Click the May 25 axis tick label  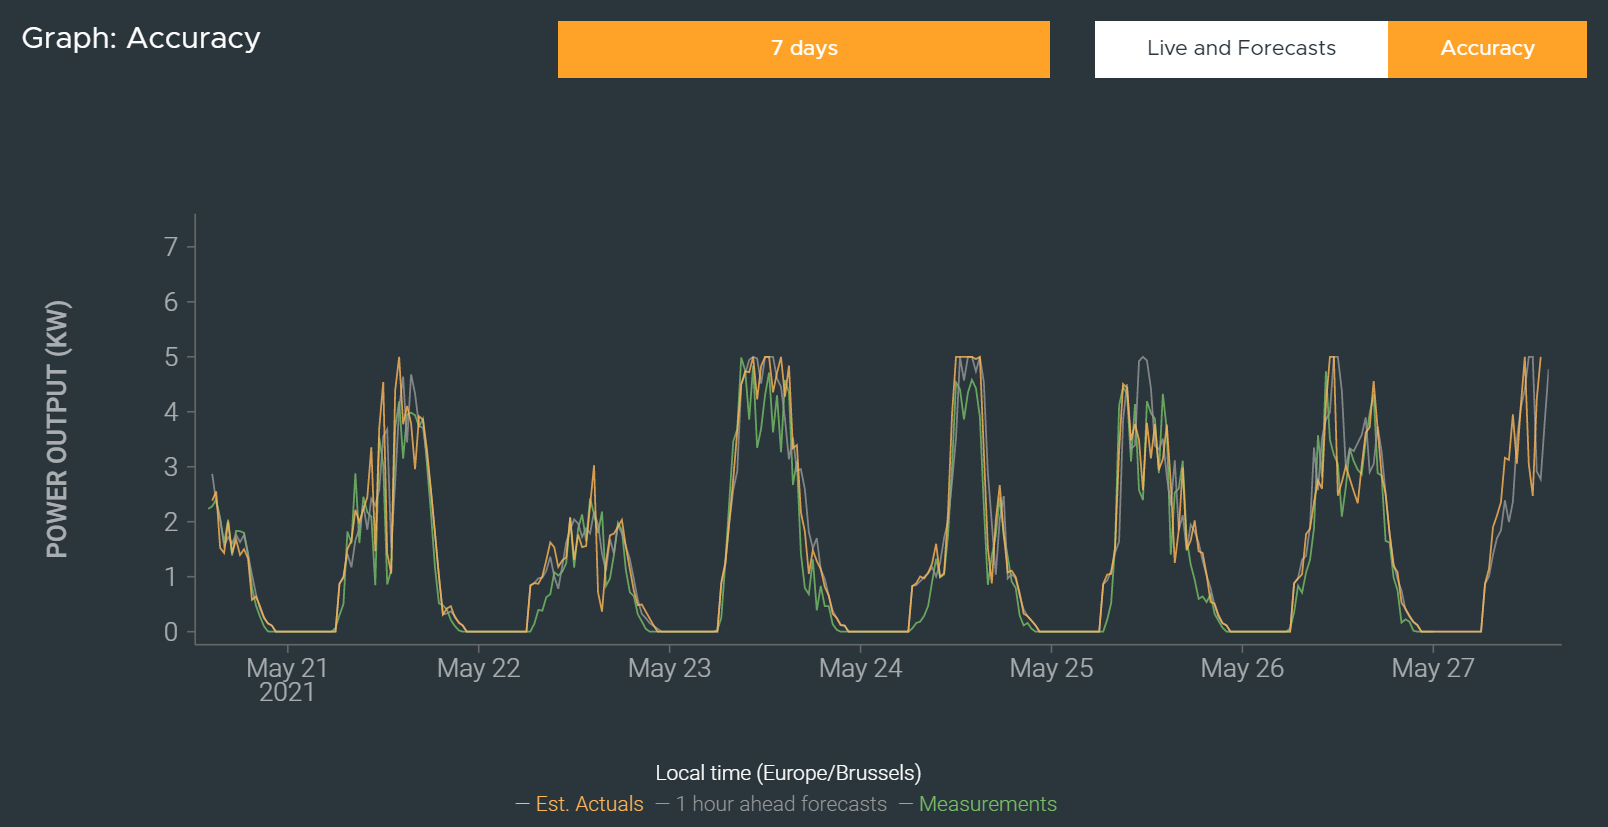coord(1051,668)
